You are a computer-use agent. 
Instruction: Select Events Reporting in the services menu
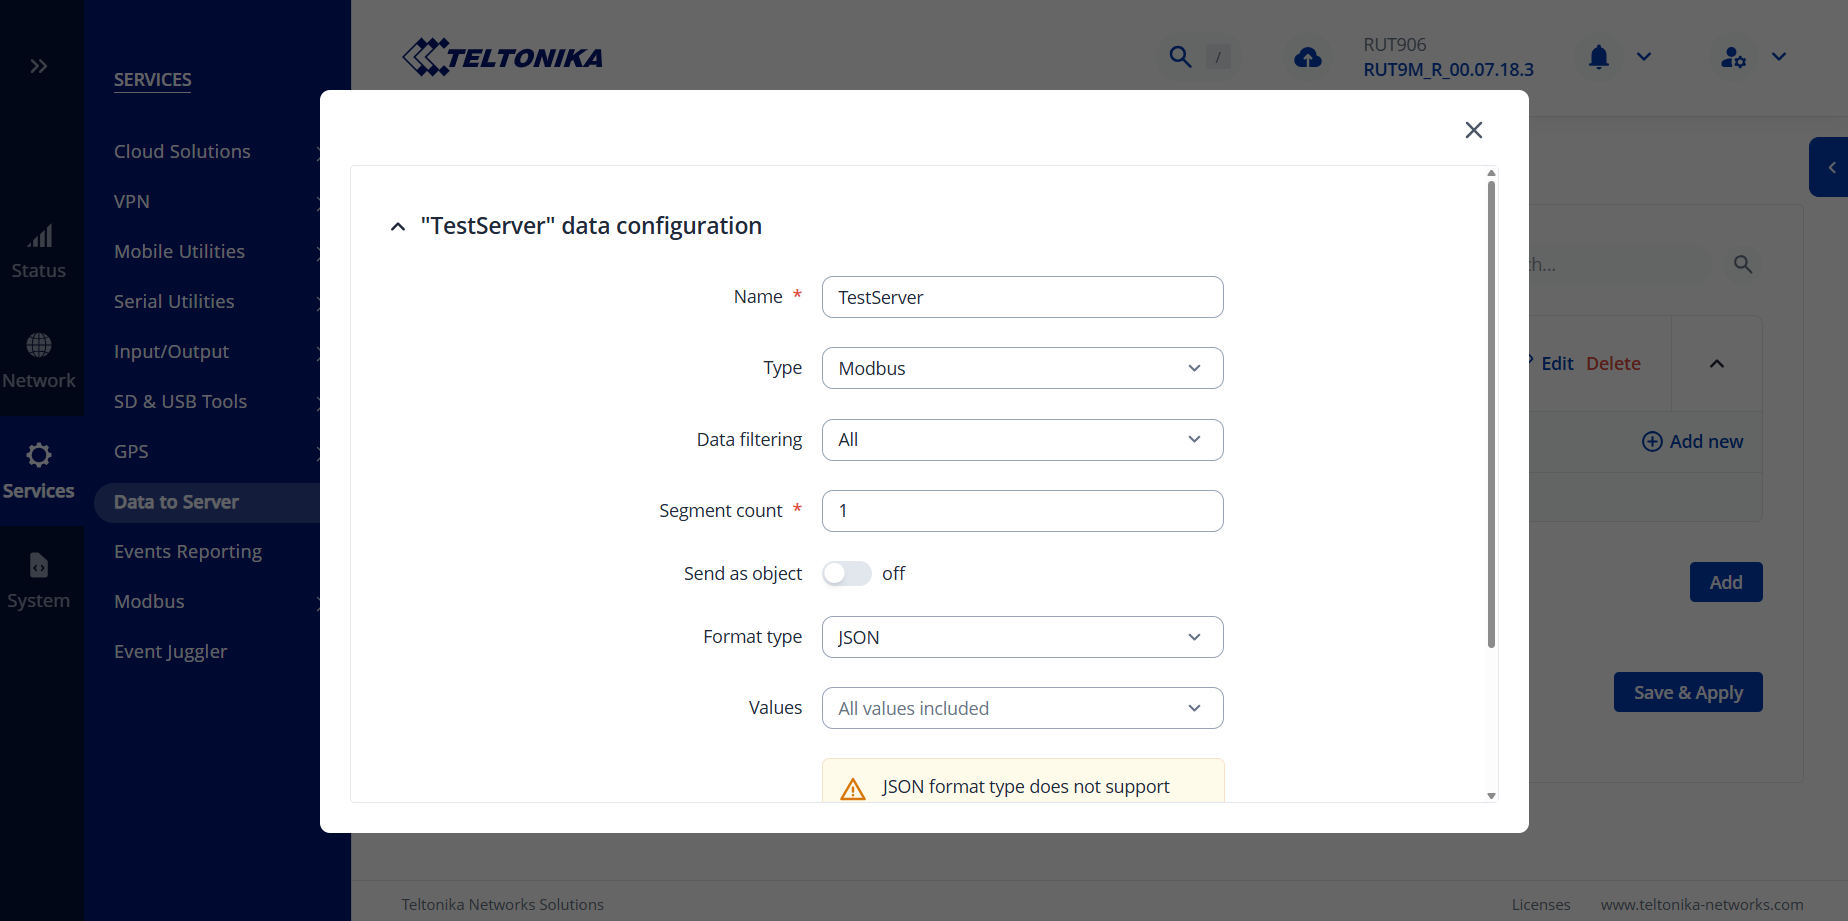coord(188,552)
